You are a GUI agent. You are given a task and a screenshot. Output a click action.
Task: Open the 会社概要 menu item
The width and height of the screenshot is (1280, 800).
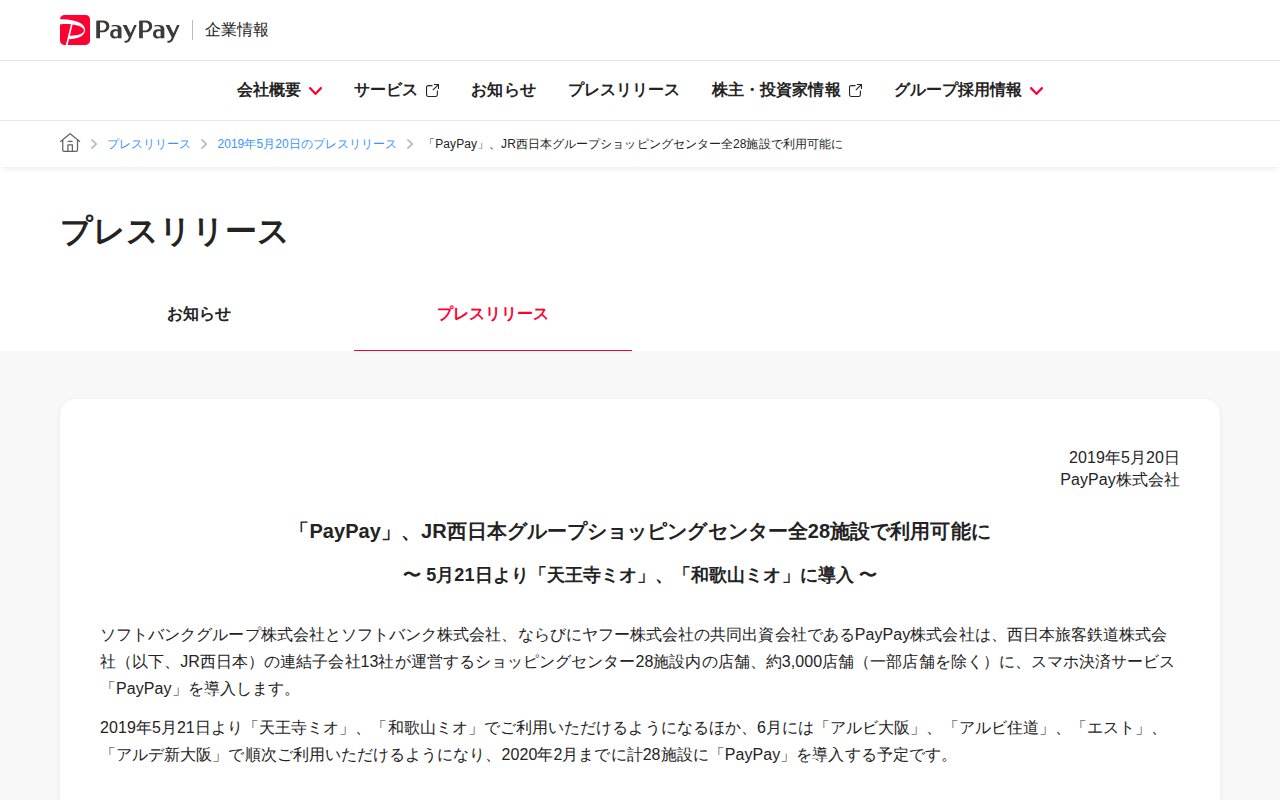(x=269, y=90)
